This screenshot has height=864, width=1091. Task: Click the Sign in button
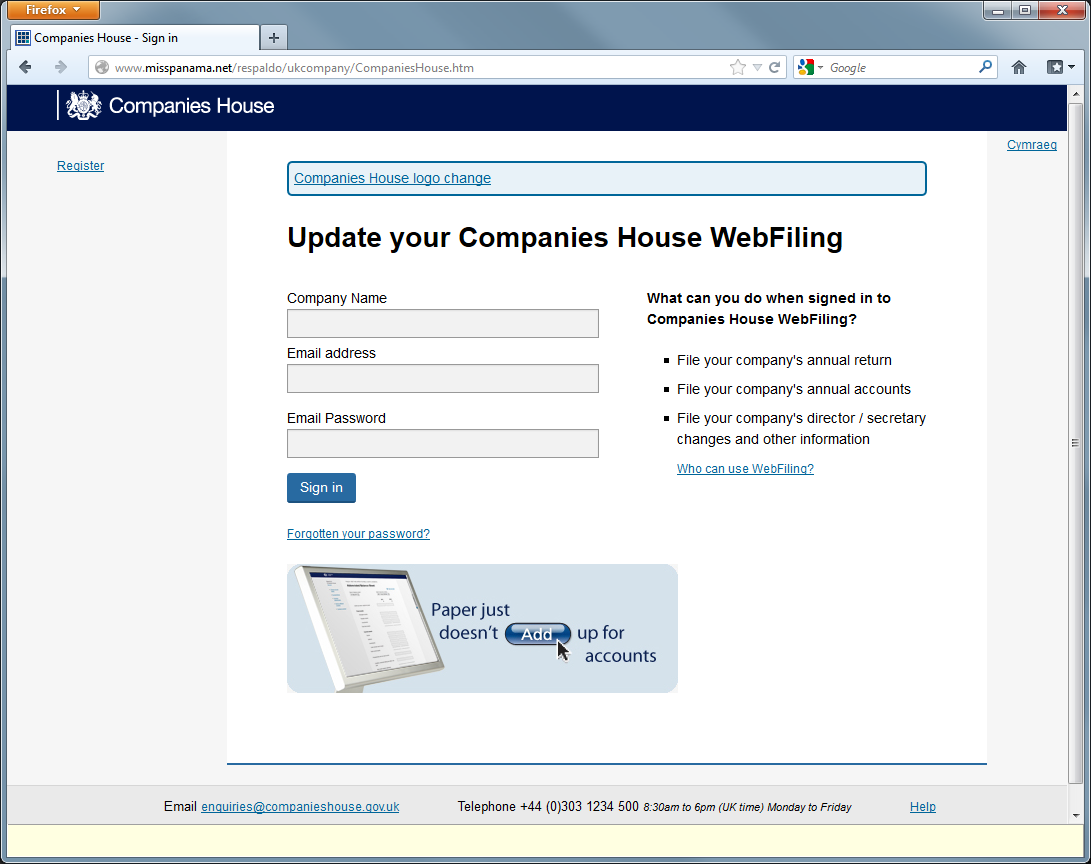point(321,488)
